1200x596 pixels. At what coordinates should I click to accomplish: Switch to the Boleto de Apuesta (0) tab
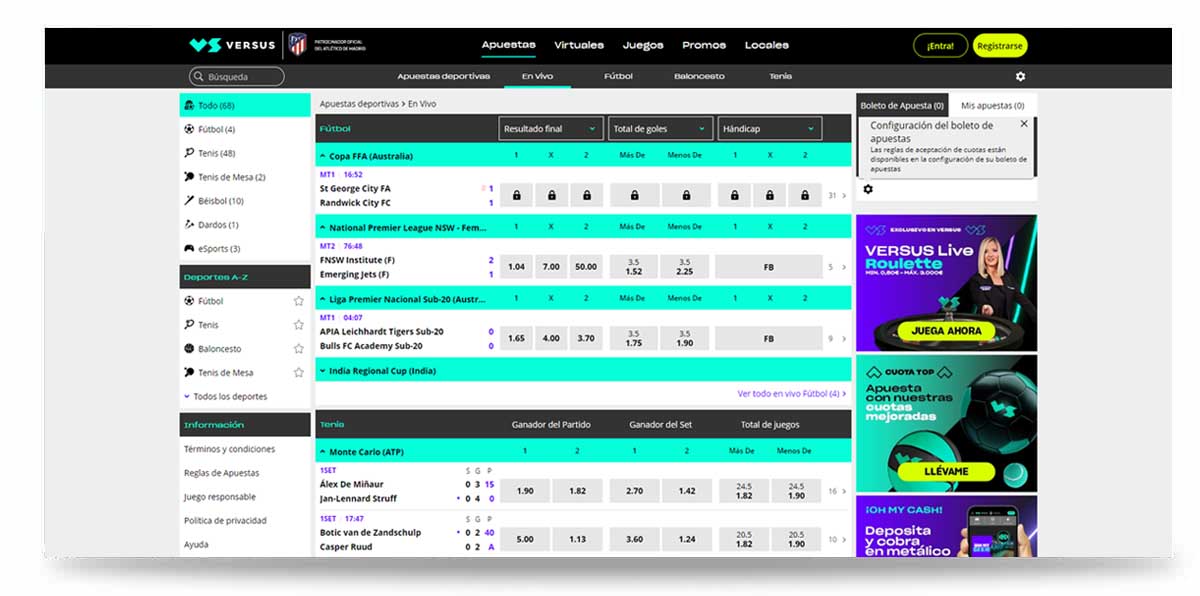pos(902,105)
